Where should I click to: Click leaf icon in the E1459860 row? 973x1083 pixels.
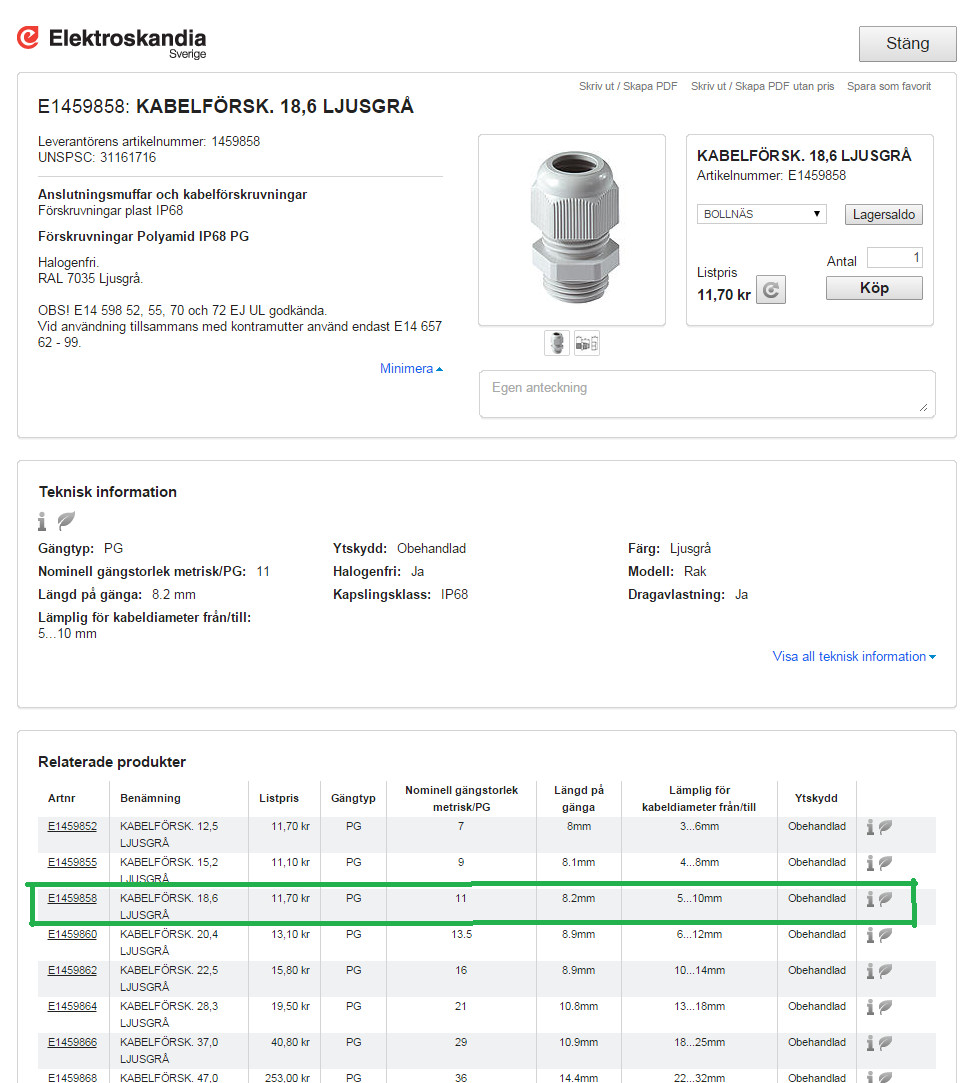(x=886, y=935)
